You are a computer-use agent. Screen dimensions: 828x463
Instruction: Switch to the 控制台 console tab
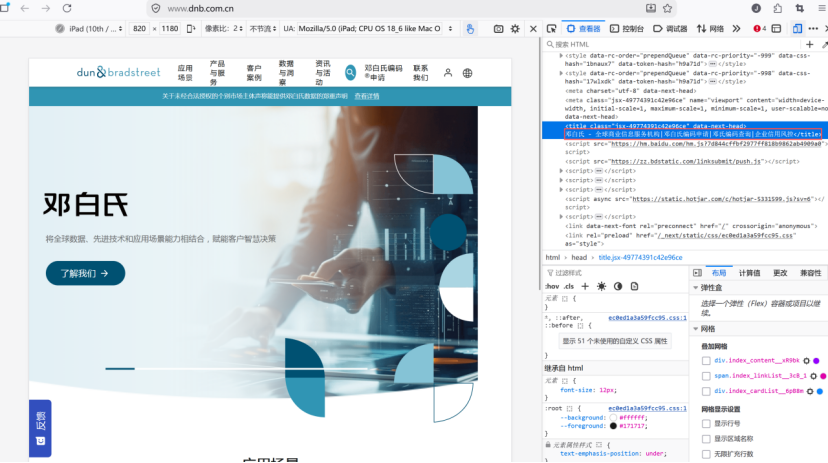627,29
